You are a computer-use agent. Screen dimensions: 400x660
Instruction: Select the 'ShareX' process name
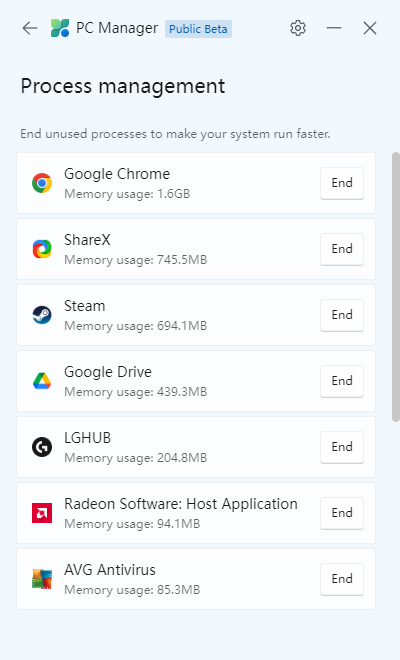pyautogui.click(x=87, y=240)
